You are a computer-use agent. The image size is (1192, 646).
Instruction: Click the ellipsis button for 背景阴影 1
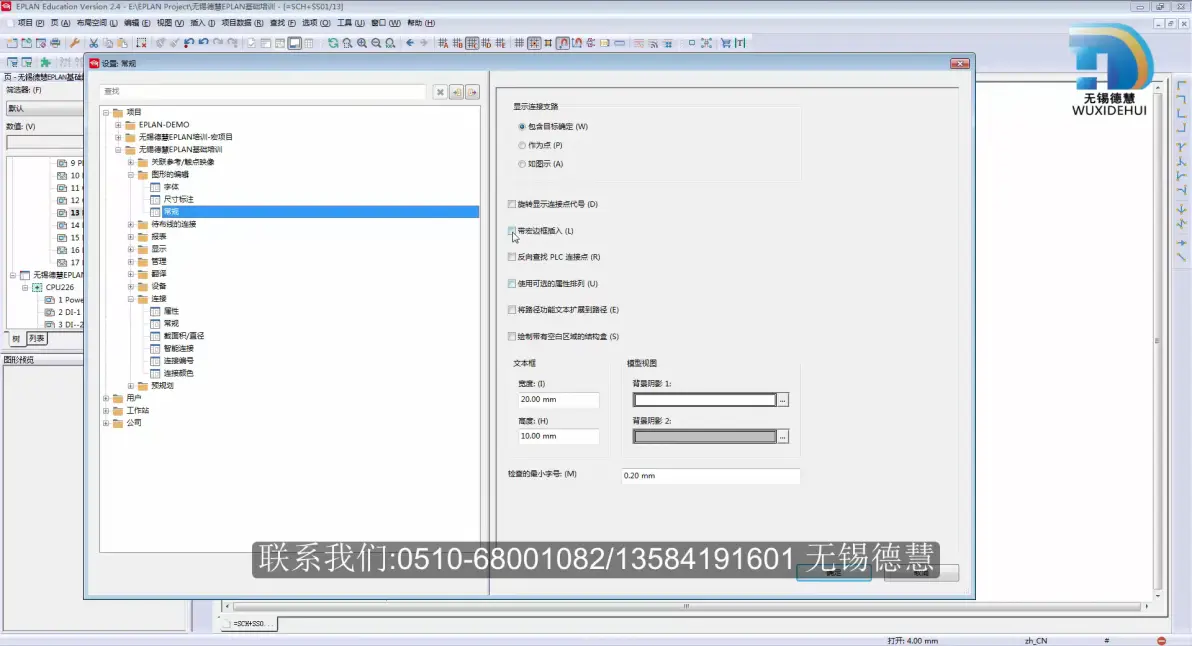[x=782, y=400]
